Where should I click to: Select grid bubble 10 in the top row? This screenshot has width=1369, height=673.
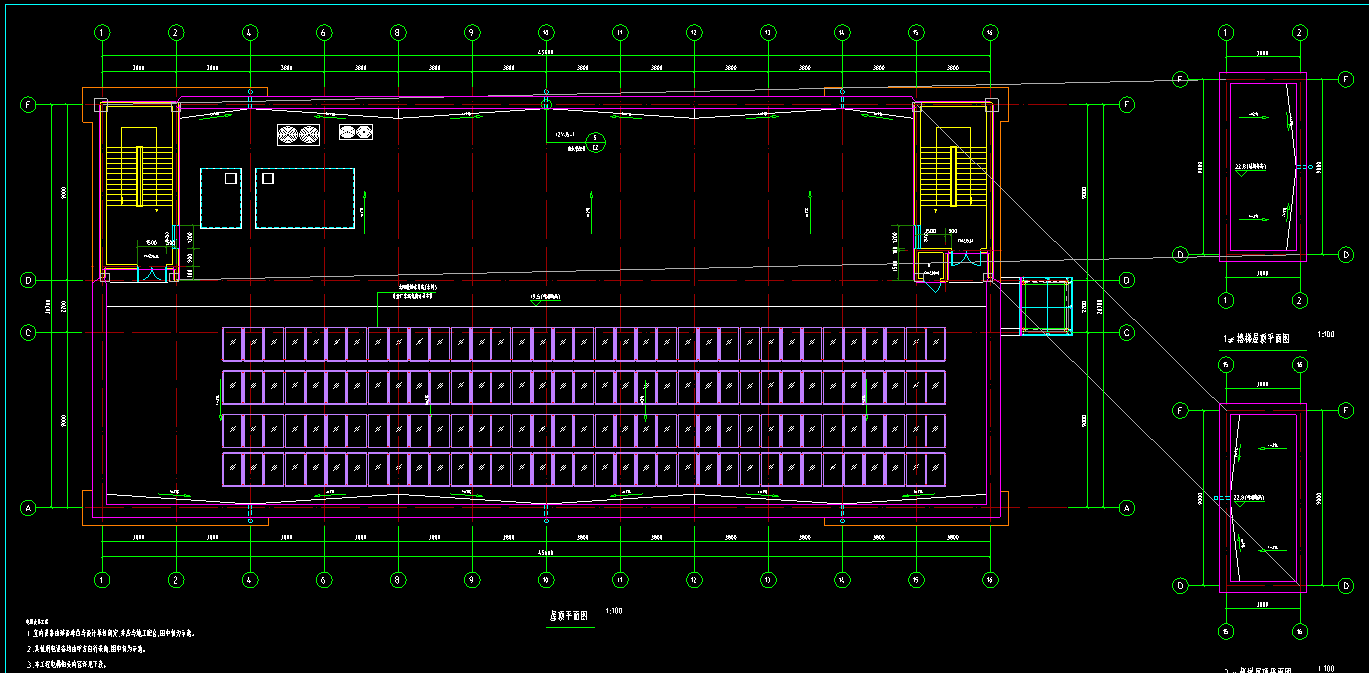click(x=545, y=32)
